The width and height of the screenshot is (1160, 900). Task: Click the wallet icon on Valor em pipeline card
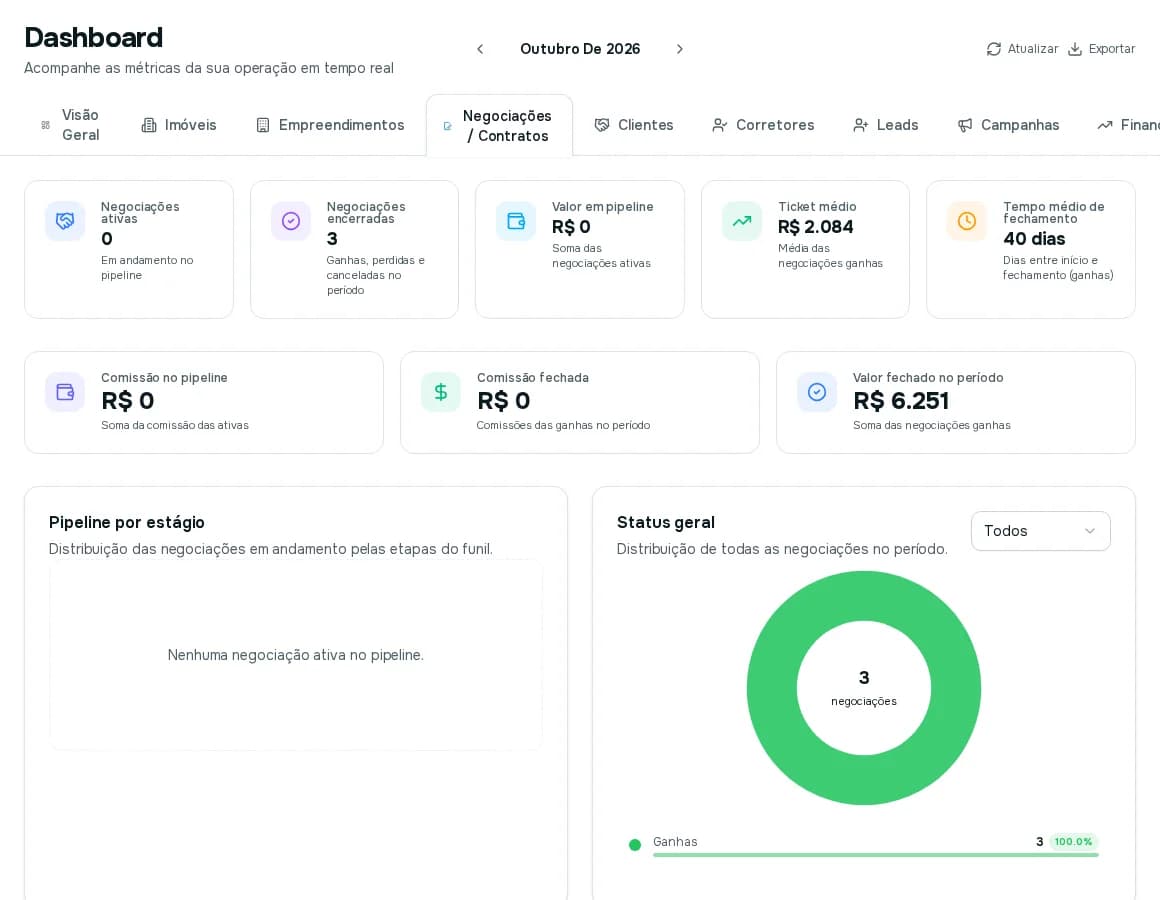pos(516,221)
